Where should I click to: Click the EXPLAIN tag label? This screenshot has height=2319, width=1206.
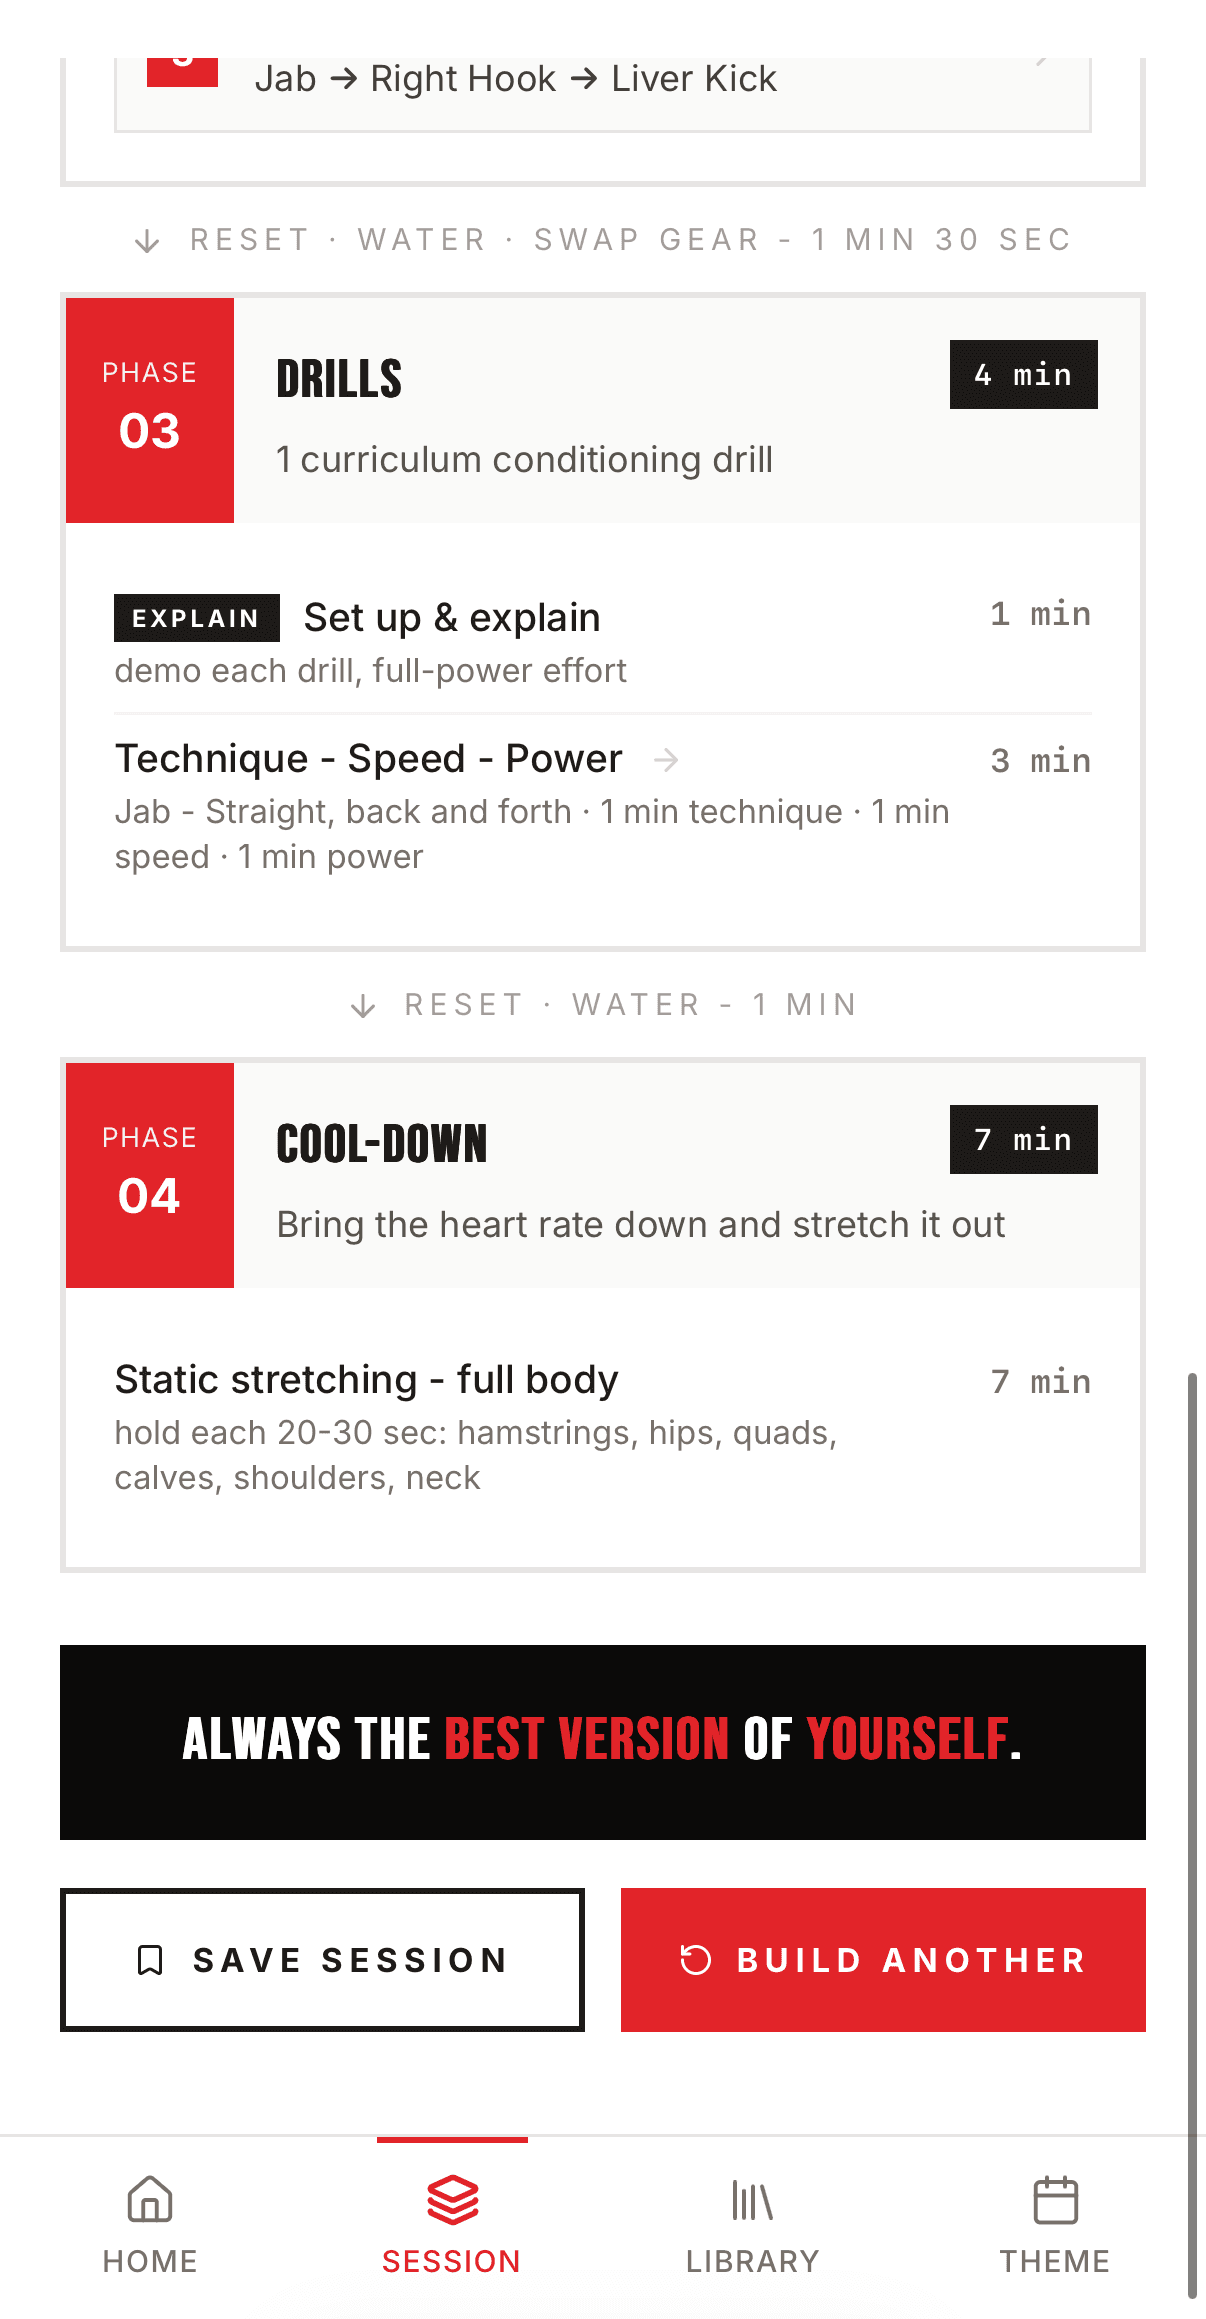pyautogui.click(x=197, y=618)
